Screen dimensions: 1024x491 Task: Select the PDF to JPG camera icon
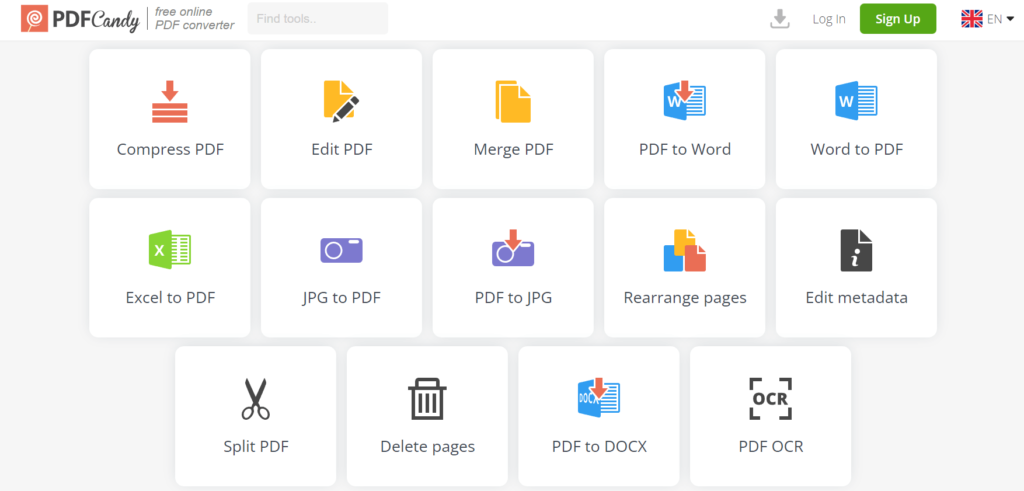click(x=513, y=247)
